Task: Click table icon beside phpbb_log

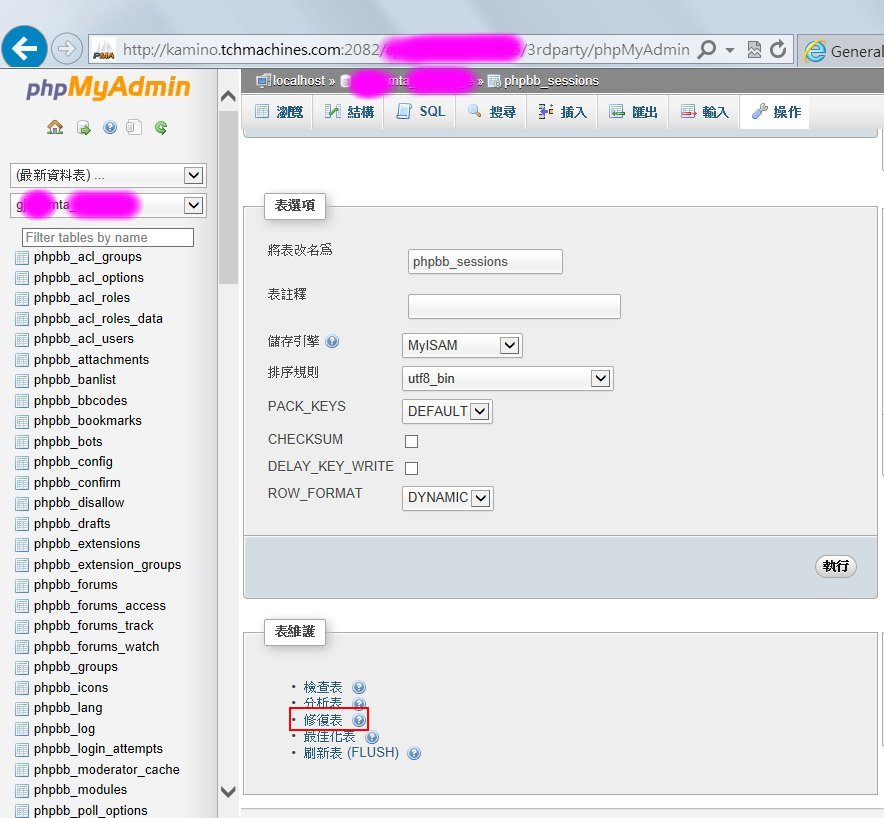Action: [22, 729]
